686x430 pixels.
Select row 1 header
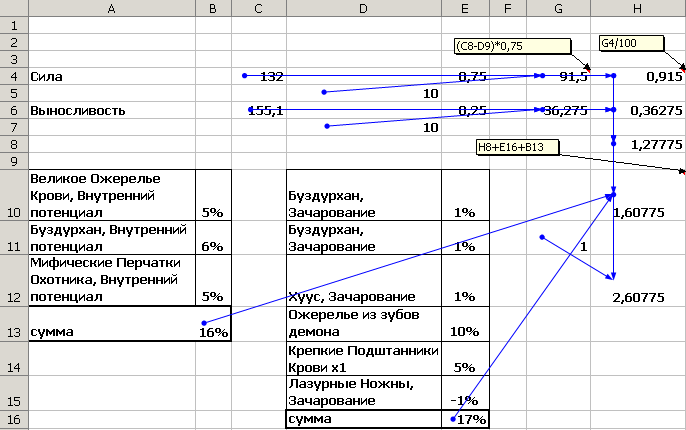pyautogui.click(x=14, y=25)
